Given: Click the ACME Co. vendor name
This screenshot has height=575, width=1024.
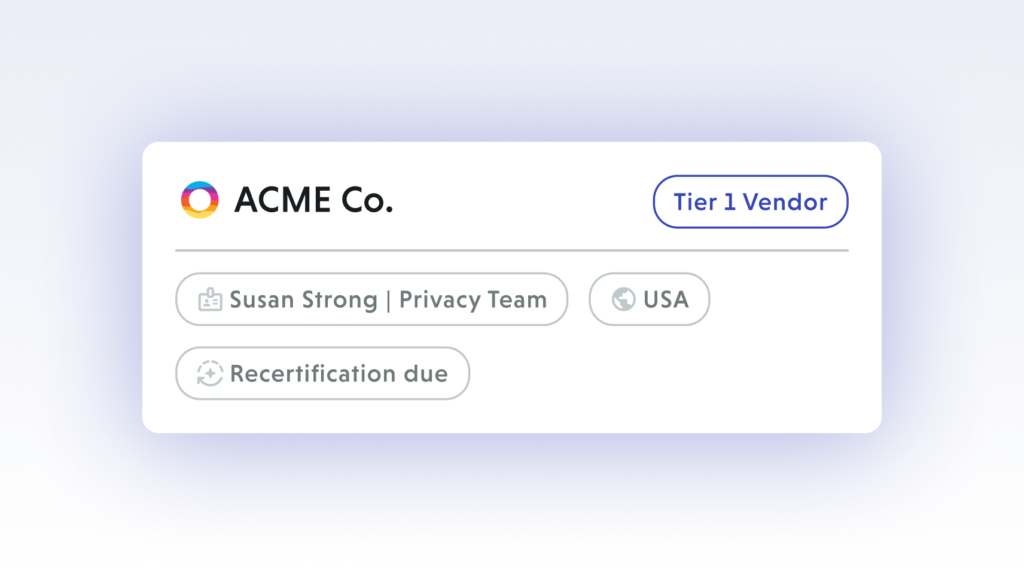Looking at the screenshot, I should click(x=313, y=200).
